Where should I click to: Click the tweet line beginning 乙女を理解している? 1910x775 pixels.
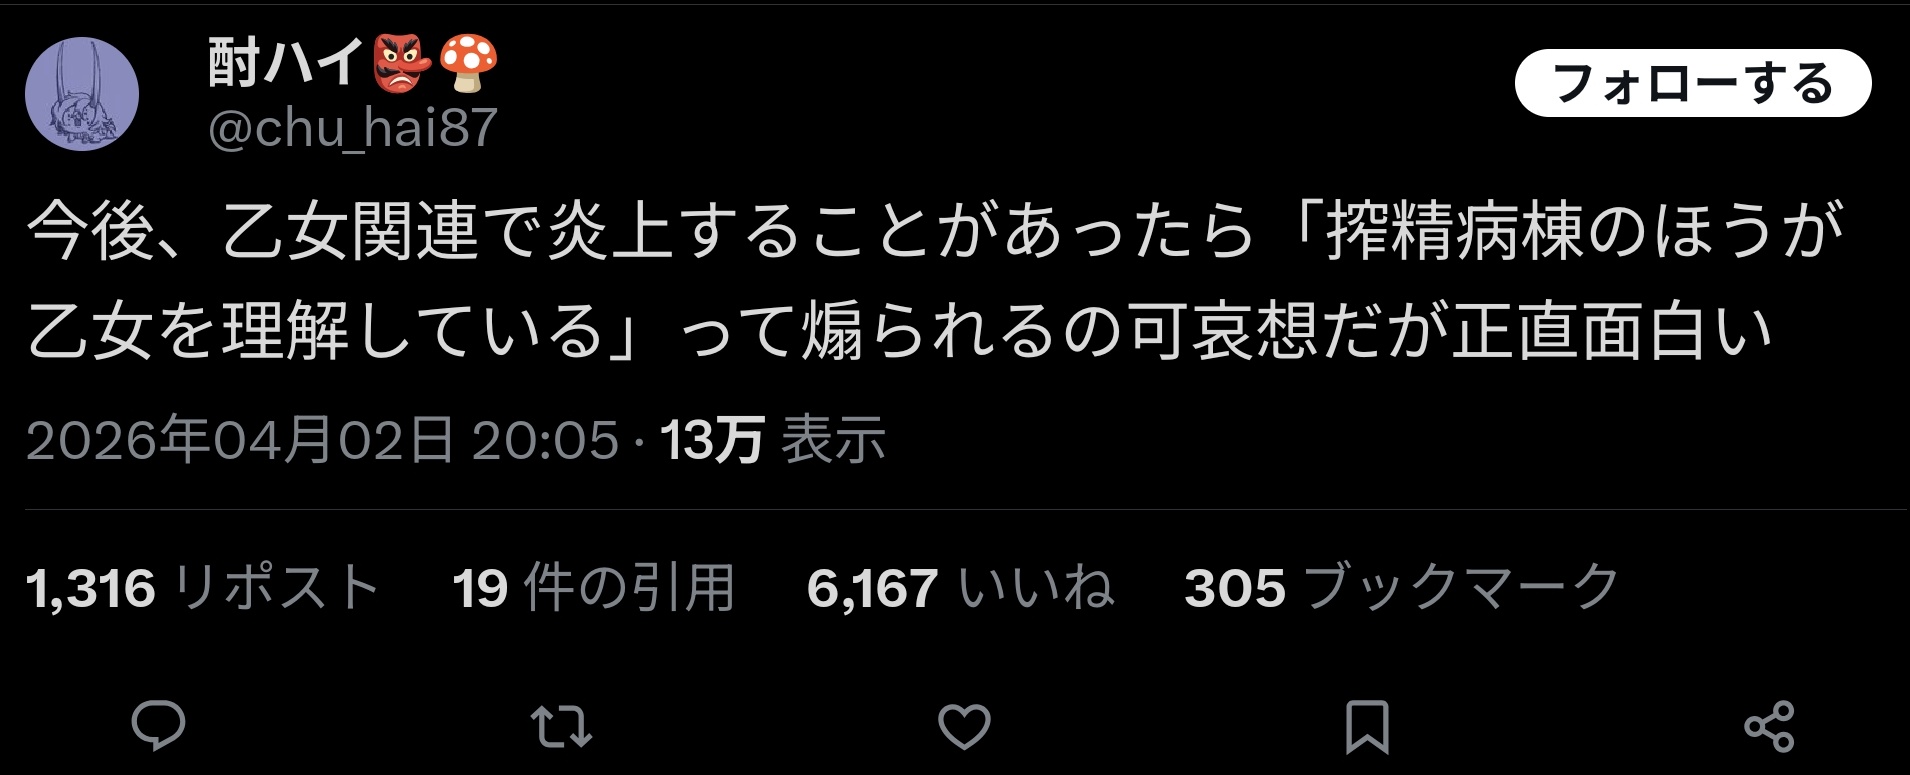[x=900, y=332]
